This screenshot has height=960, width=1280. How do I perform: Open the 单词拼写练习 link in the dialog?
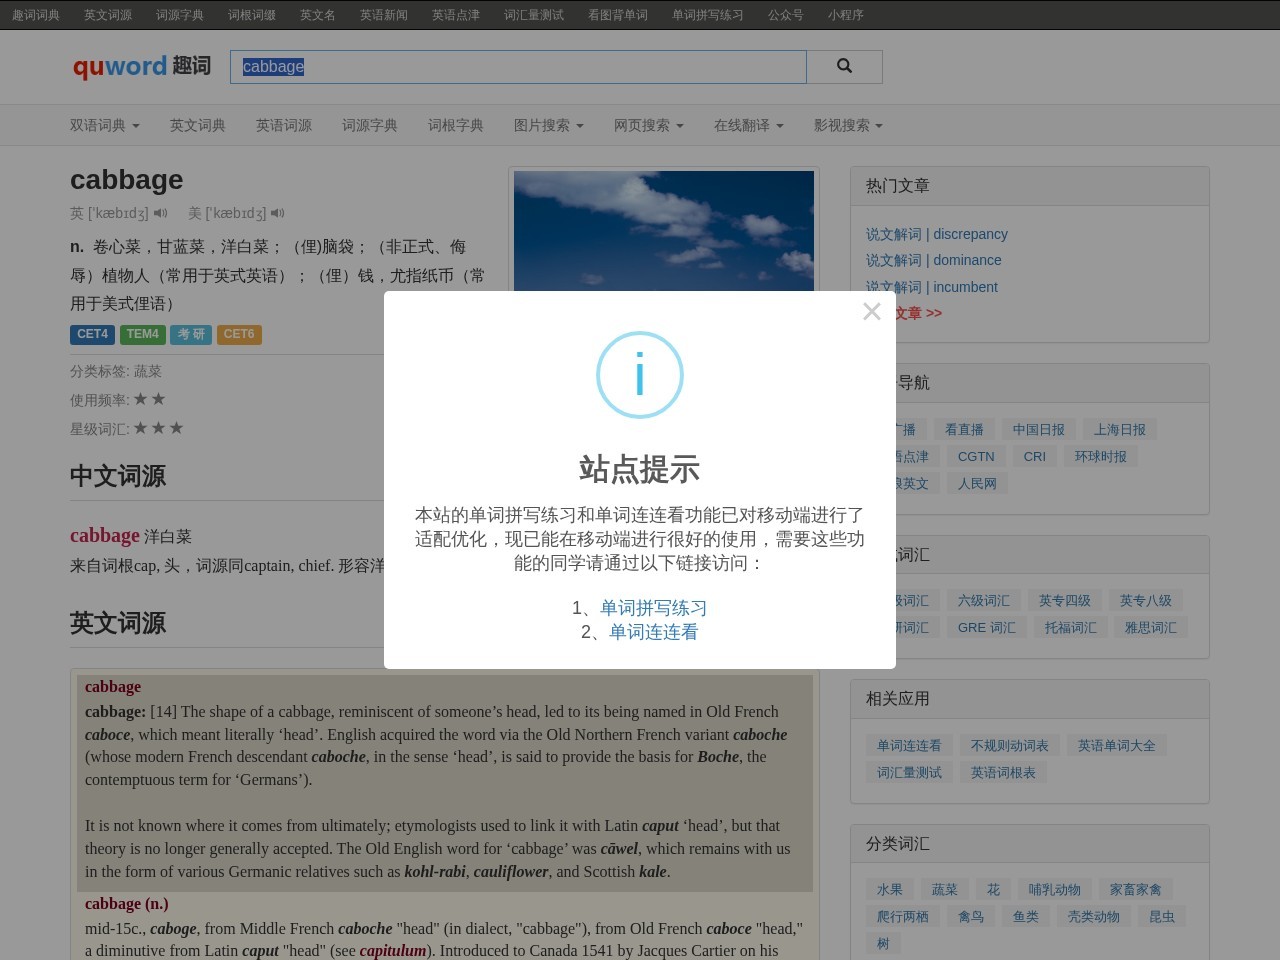[652, 607]
